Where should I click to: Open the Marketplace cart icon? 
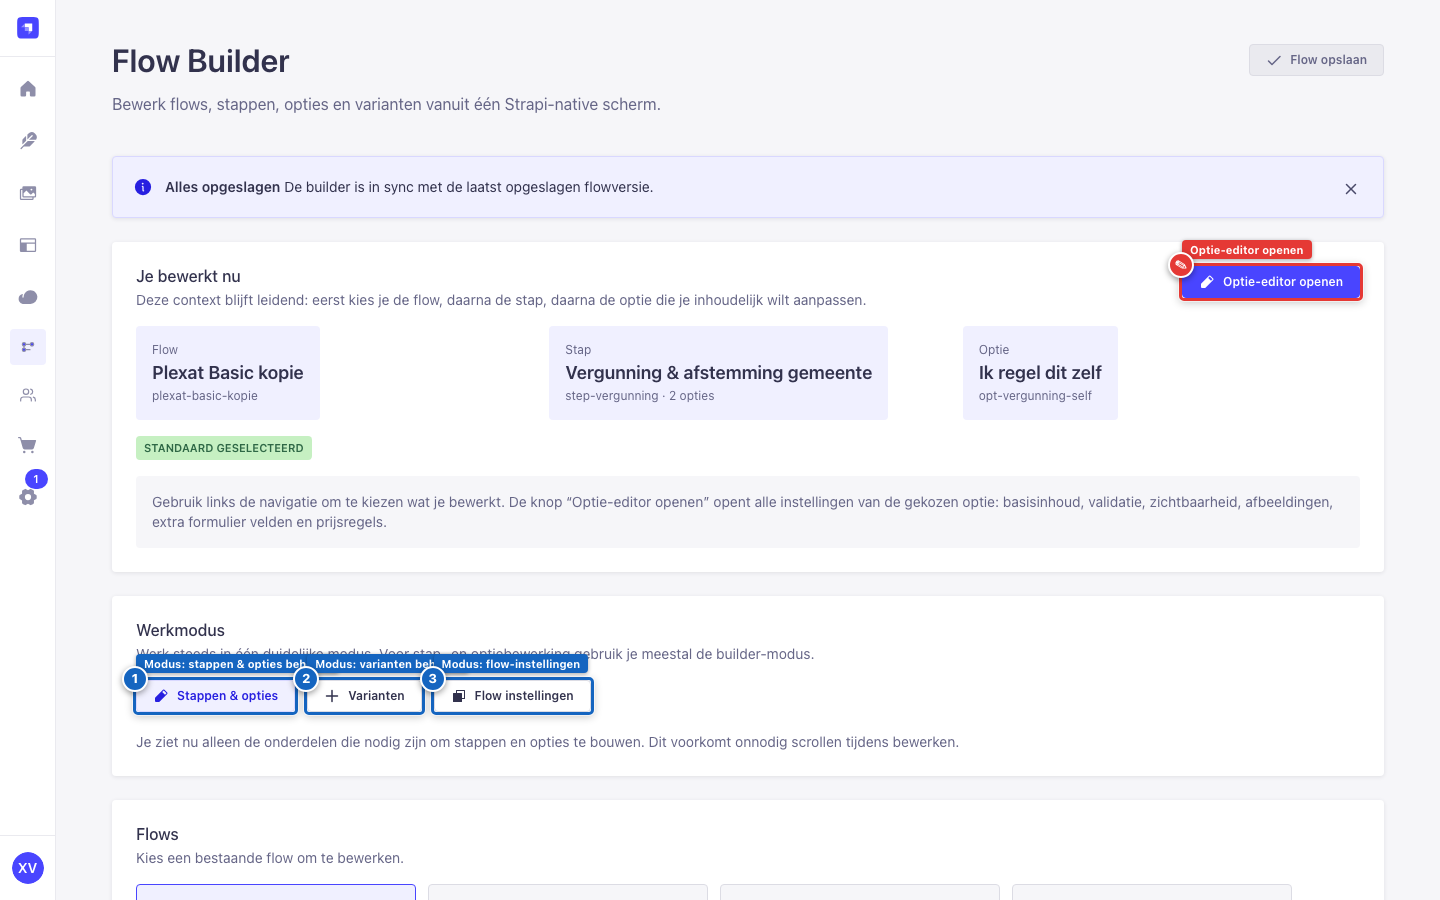28,445
